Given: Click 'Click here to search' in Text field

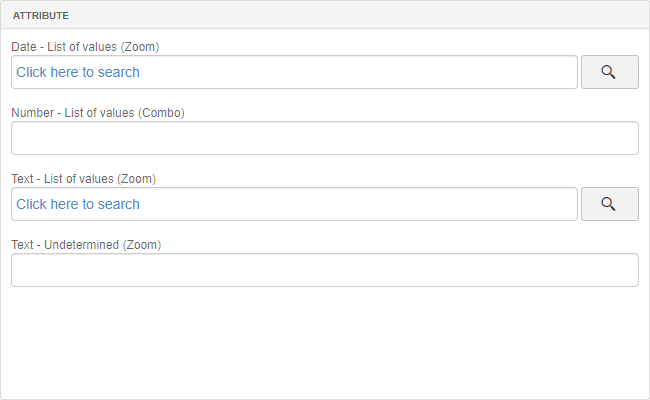Looking at the screenshot, I should (x=78, y=204).
